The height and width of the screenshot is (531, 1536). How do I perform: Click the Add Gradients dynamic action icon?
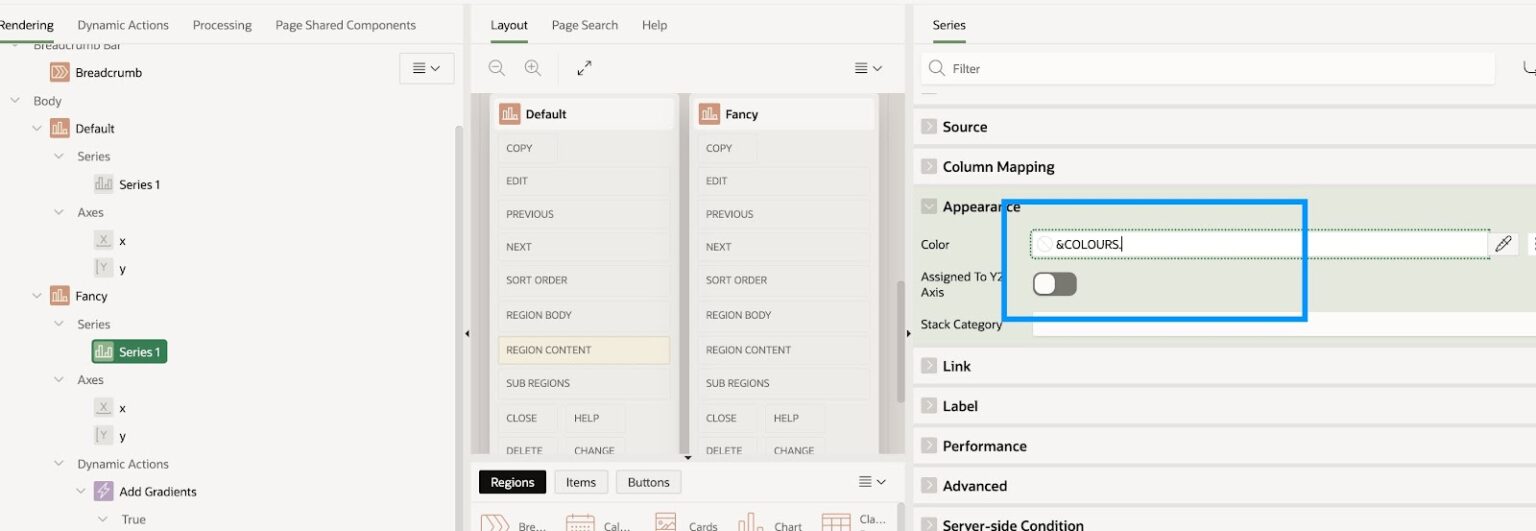(x=104, y=491)
